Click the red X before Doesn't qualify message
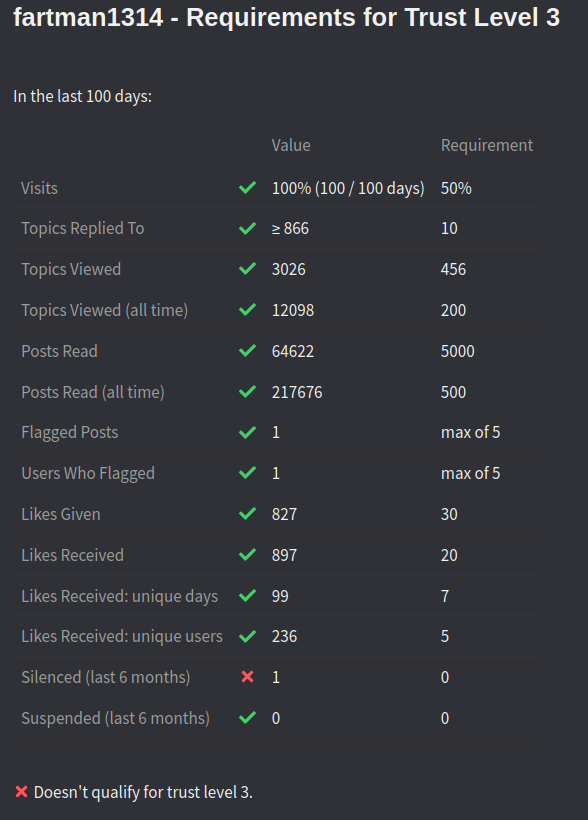588x820 pixels. click(21, 792)
